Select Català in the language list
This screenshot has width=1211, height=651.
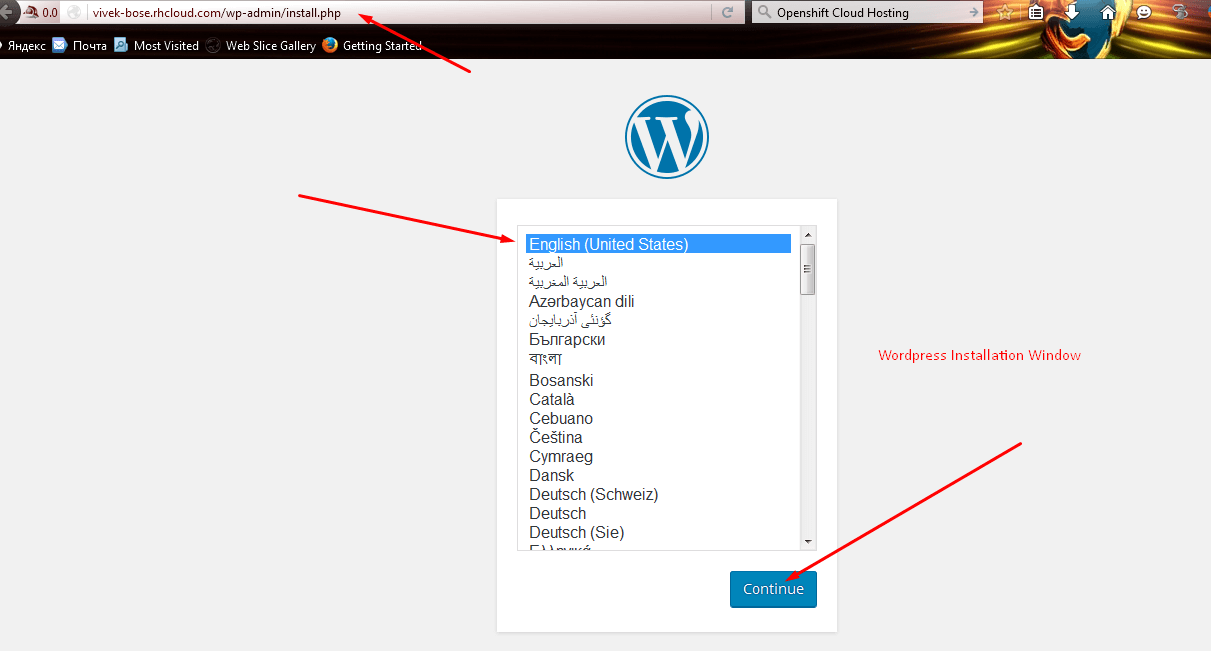[659, 399]
